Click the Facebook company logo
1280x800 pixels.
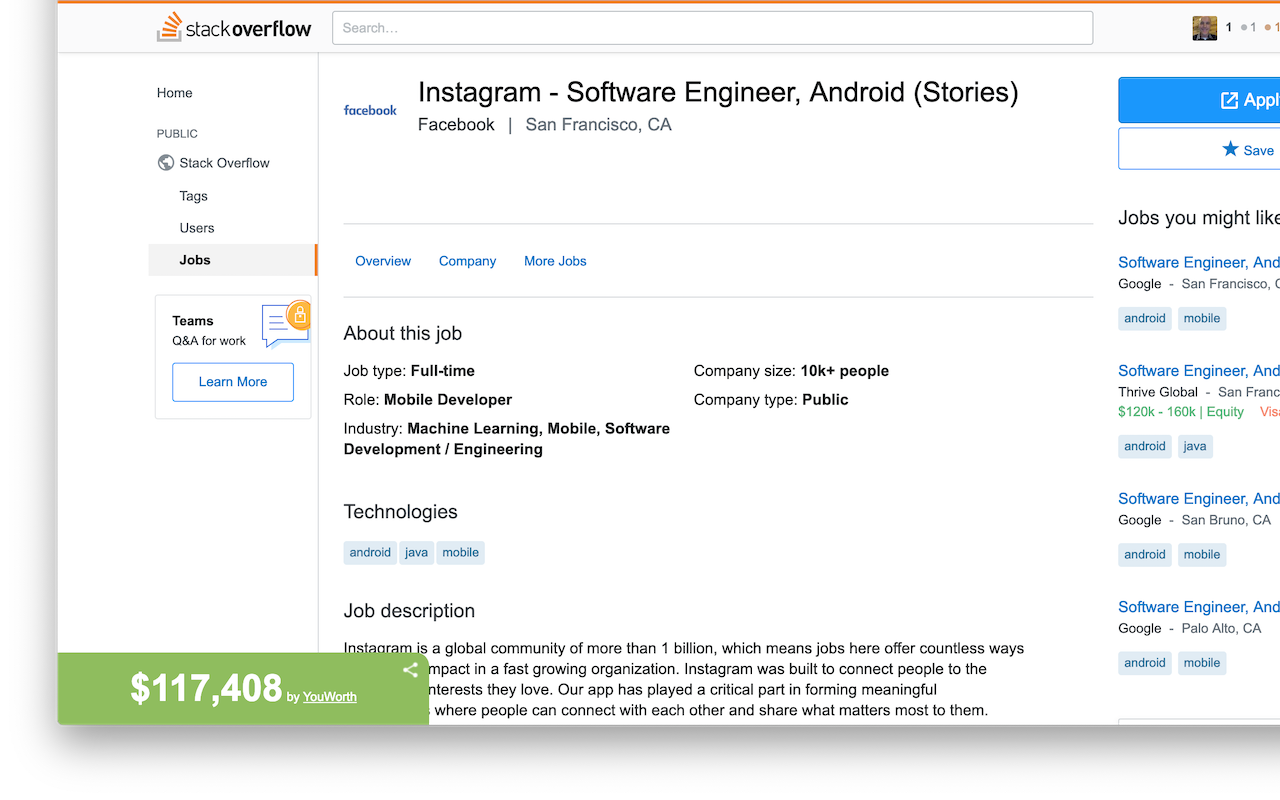(370, 110)
